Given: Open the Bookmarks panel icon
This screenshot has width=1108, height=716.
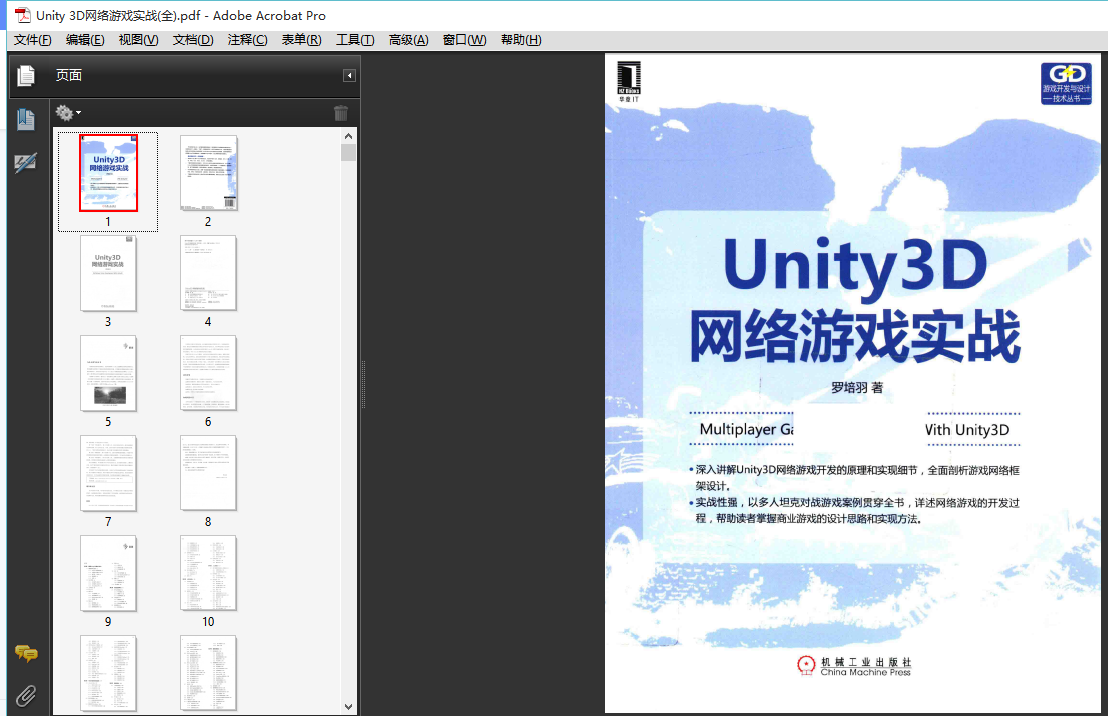Looking at the screenshot, I should coord(25,119).
